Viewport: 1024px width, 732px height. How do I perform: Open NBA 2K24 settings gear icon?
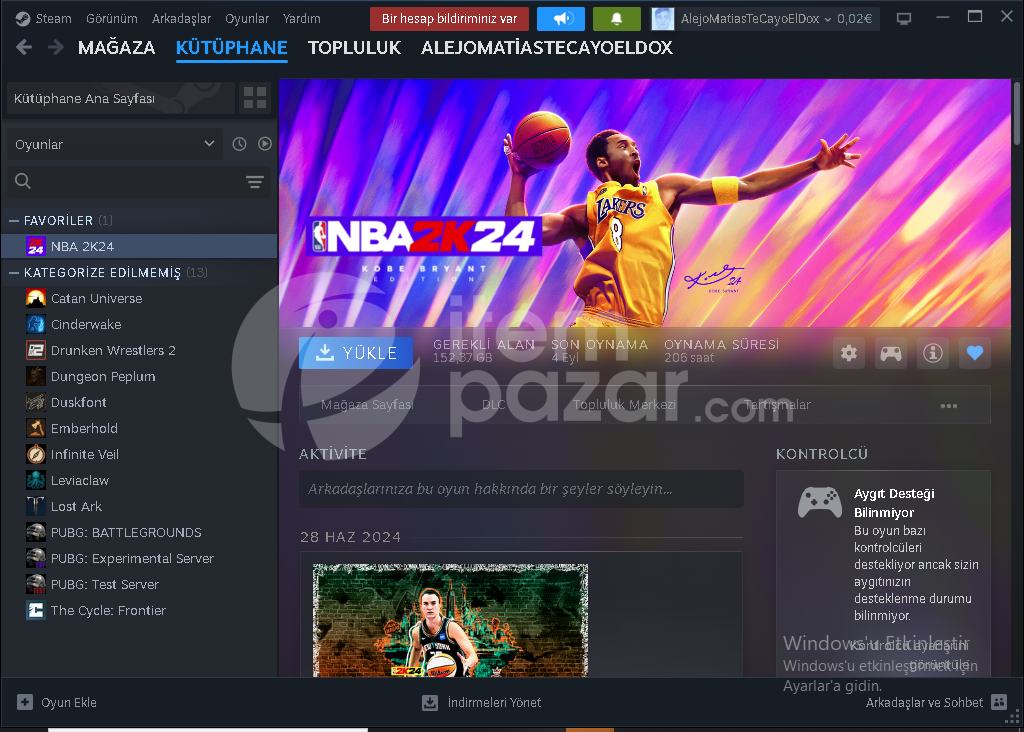pos(849,353)
